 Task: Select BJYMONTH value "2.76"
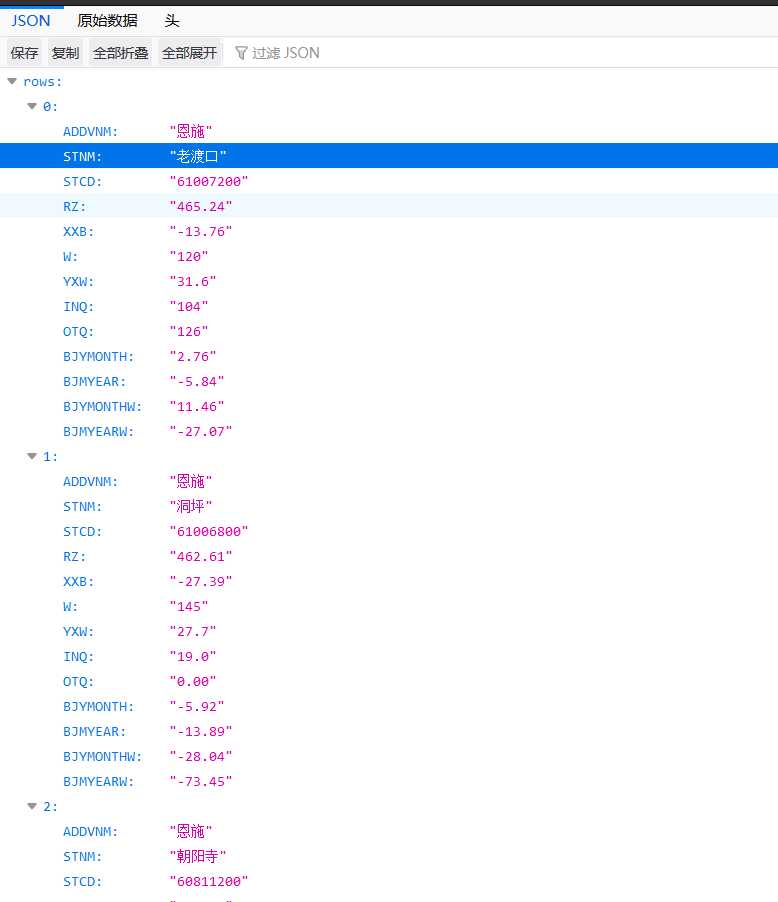193,356
